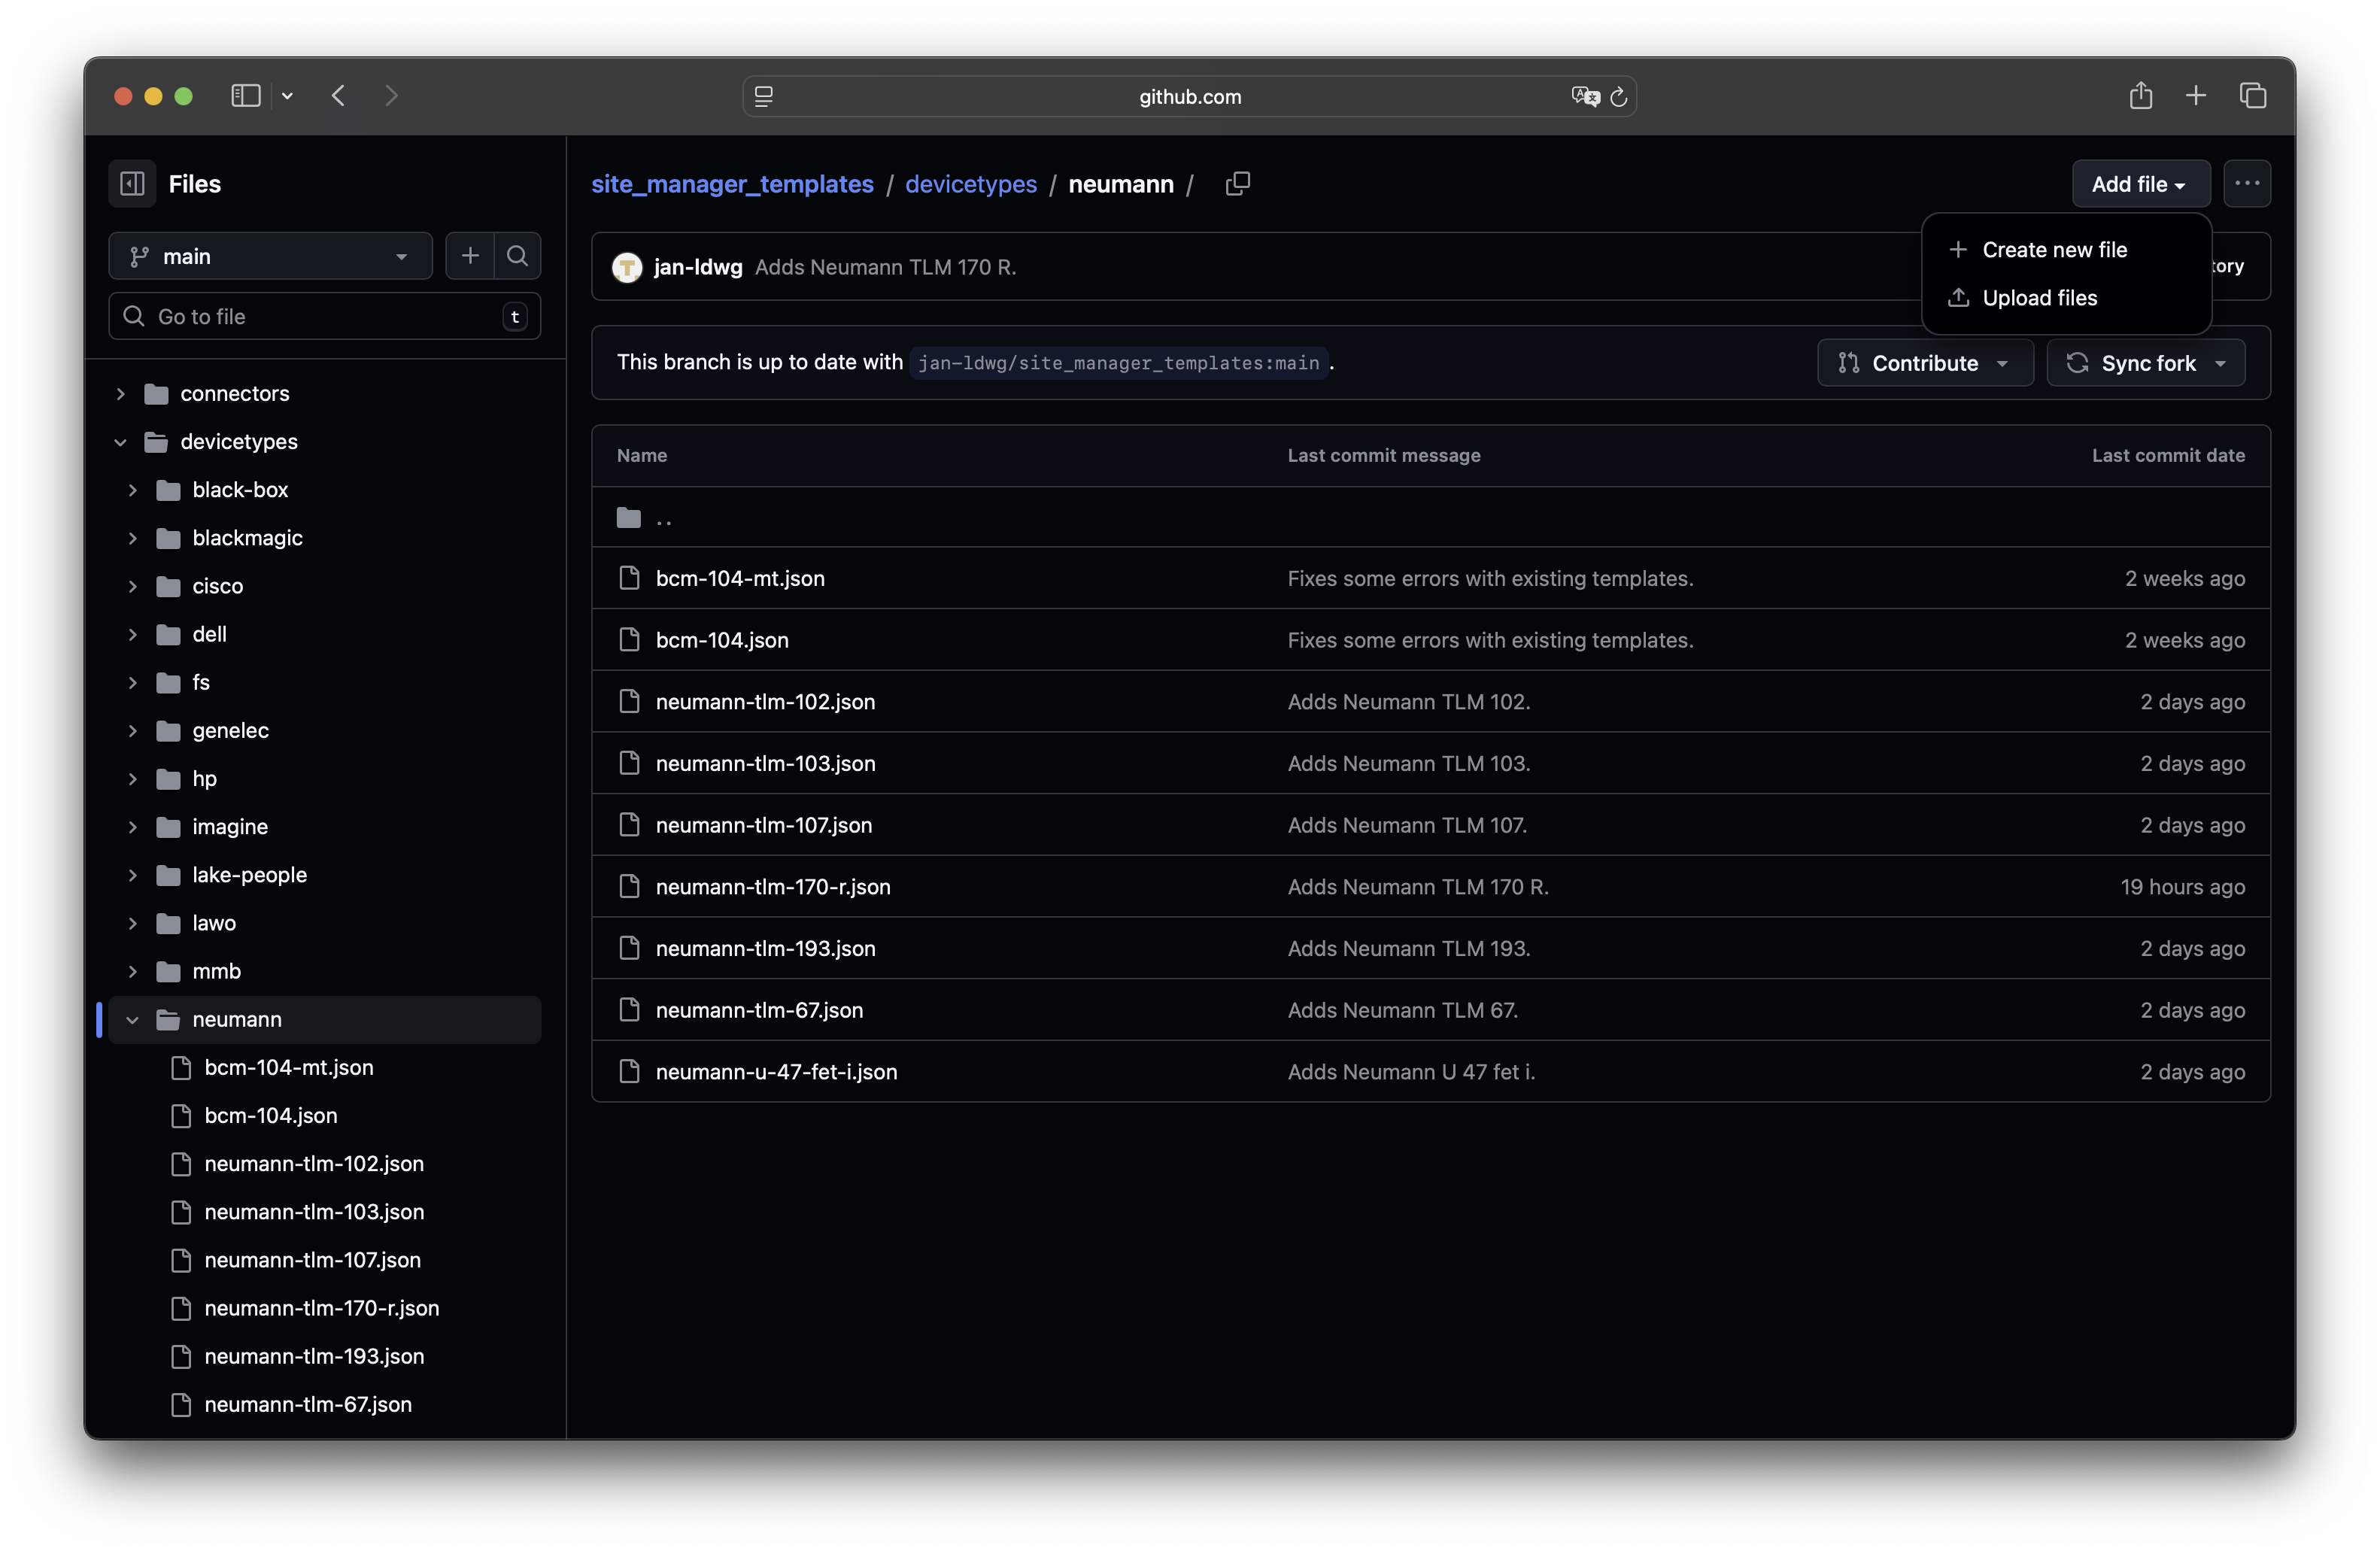Collapse the neumann folder in tree
Image resolution: width=2380 pixels, height=1551 pixels.
(132, 1020)
